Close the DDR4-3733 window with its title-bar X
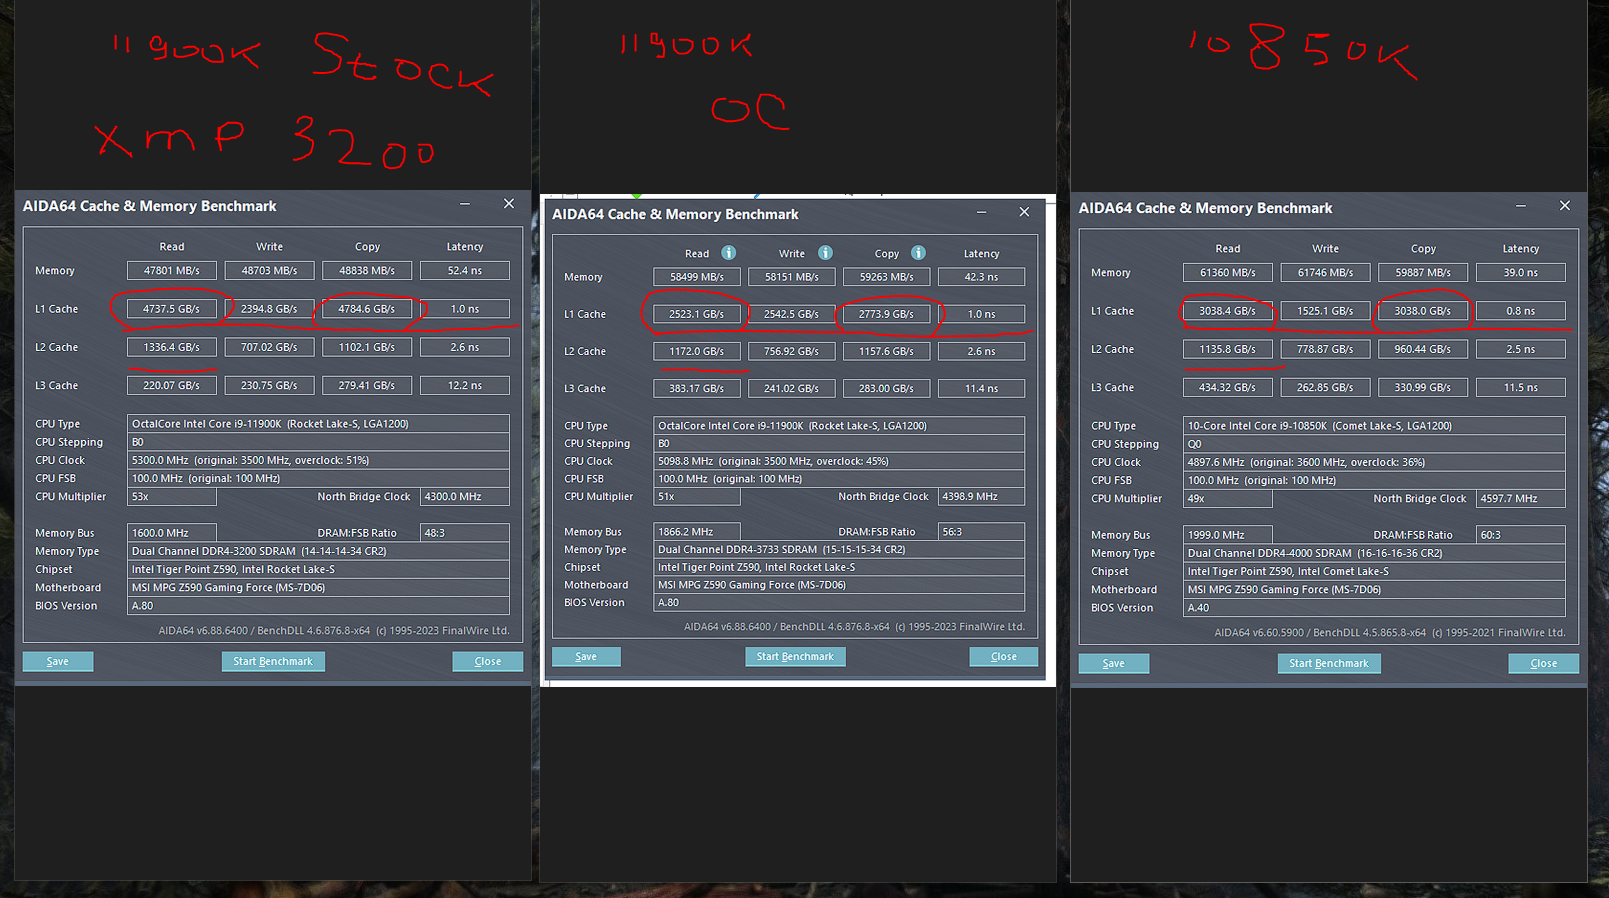Image resolution: width=1609 pixels, height=898 pixels. tap(1024, 212)
